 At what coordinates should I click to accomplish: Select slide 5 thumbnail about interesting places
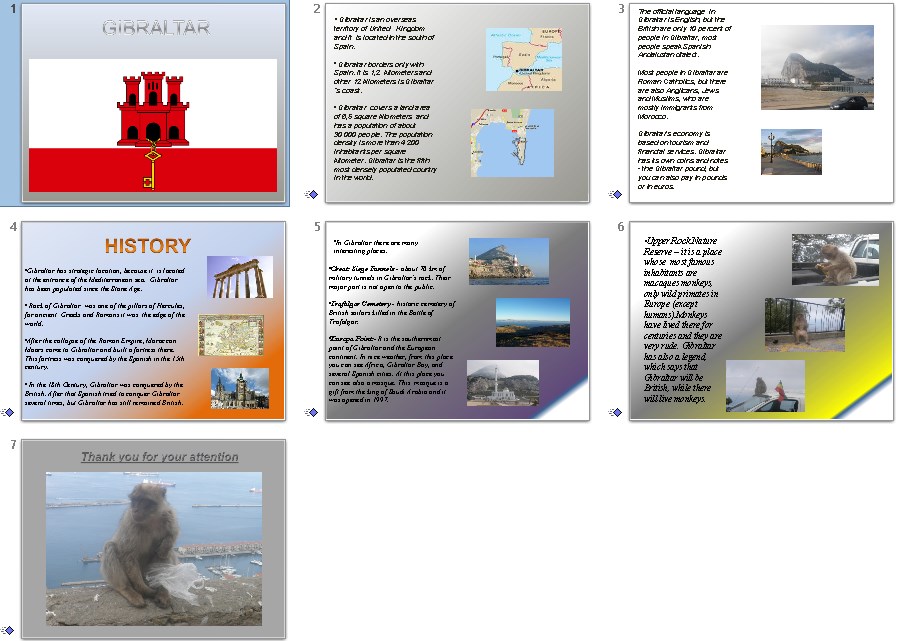tap(457, 320)
